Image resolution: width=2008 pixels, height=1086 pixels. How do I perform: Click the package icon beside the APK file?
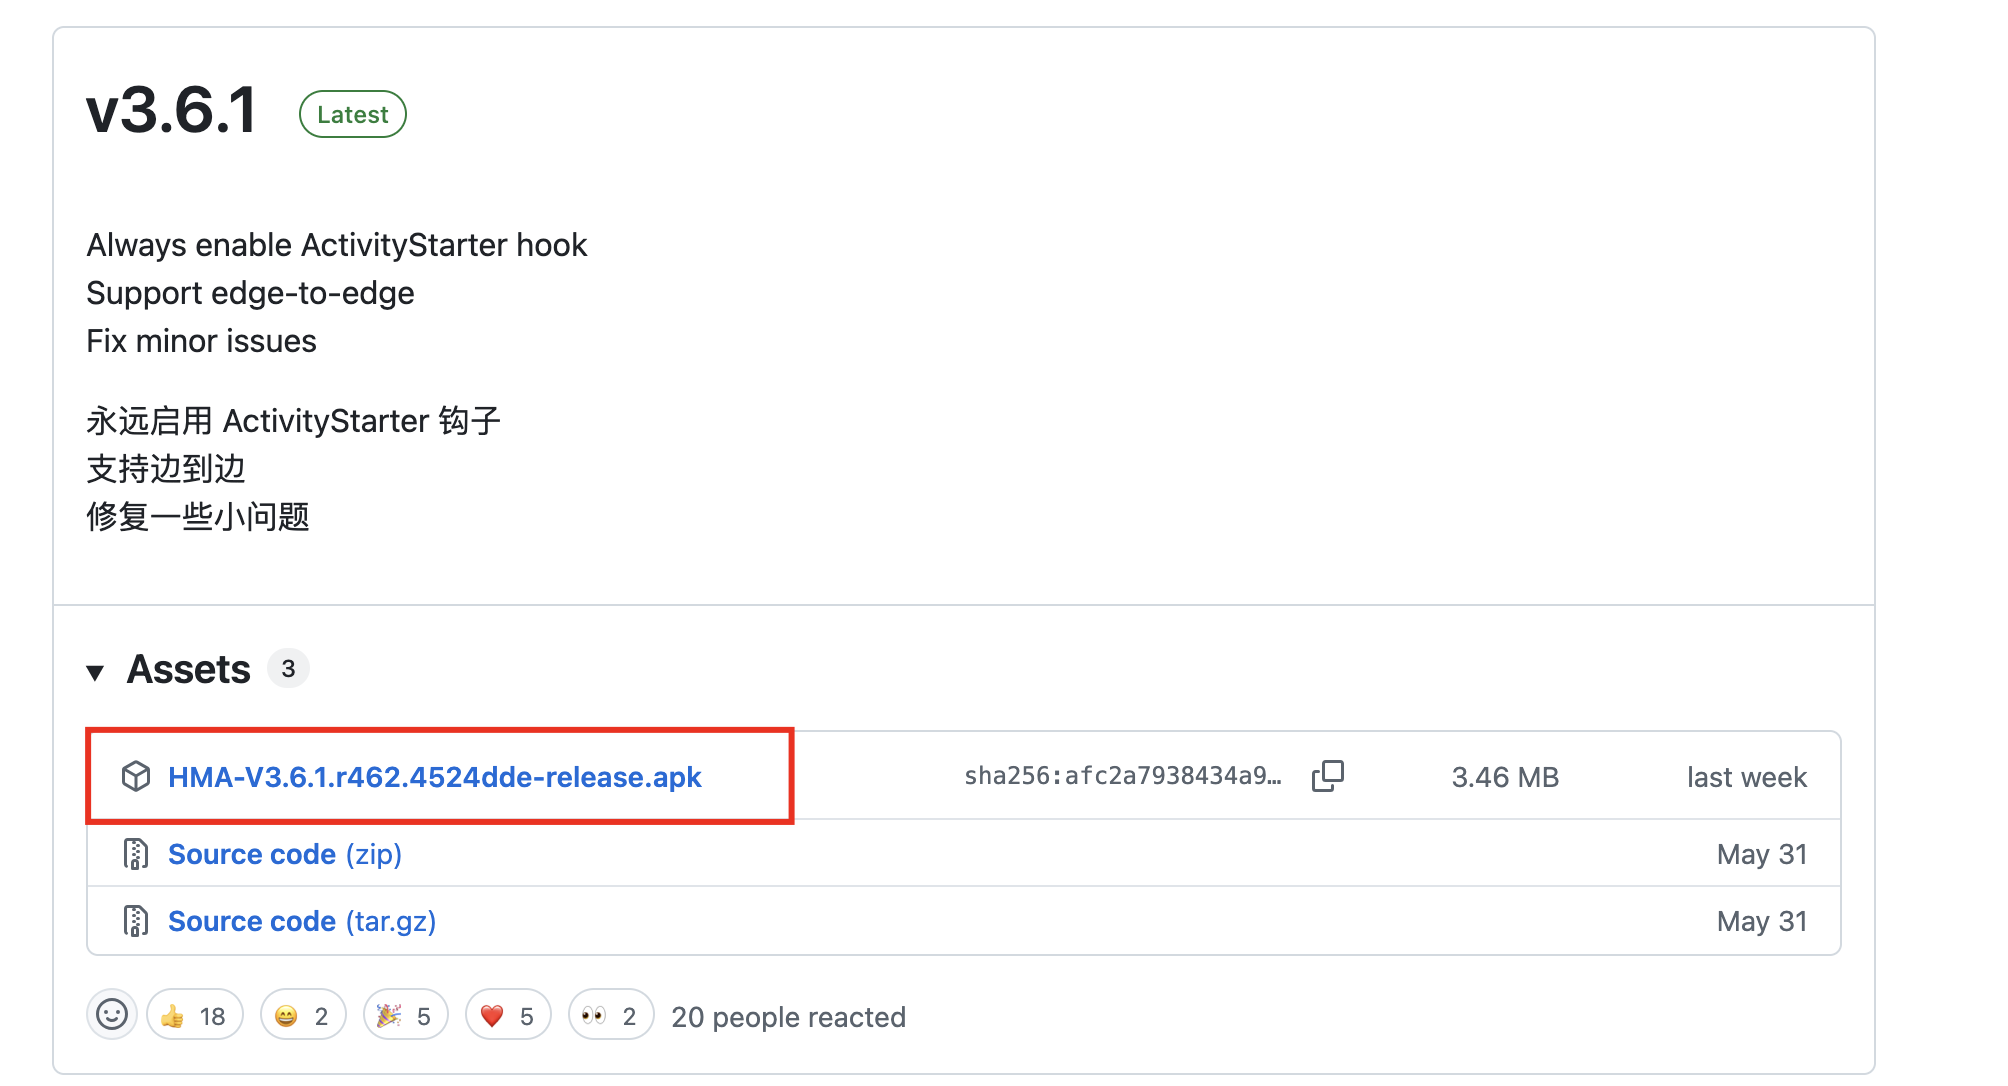[x=136, y=777]
